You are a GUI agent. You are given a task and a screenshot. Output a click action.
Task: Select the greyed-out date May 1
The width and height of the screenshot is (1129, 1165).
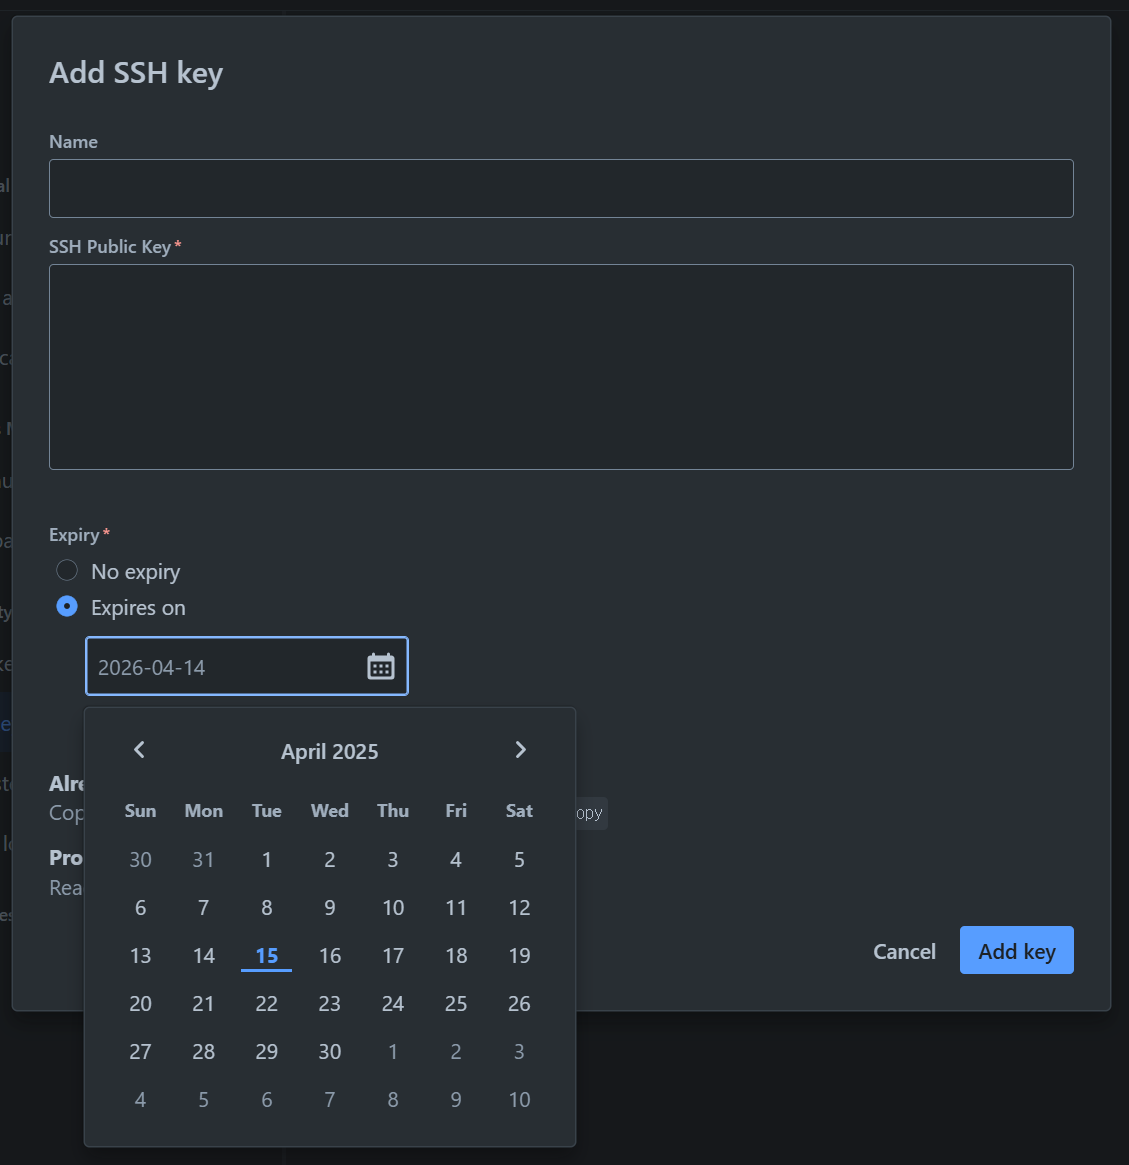pyautogui.click(x=393, y=1051)
